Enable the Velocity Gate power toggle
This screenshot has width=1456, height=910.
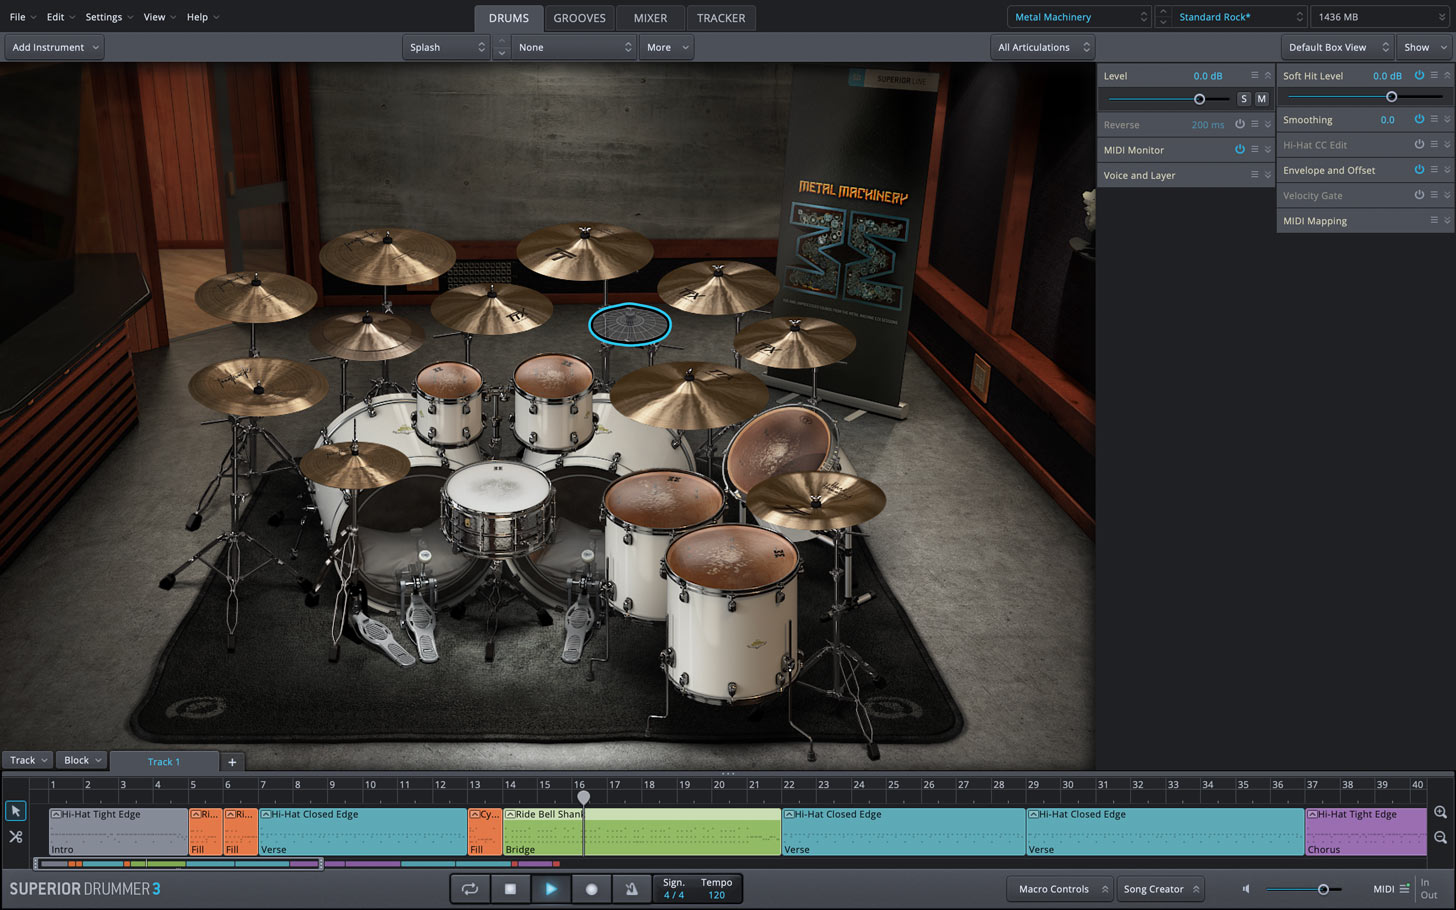[1418, 195]
